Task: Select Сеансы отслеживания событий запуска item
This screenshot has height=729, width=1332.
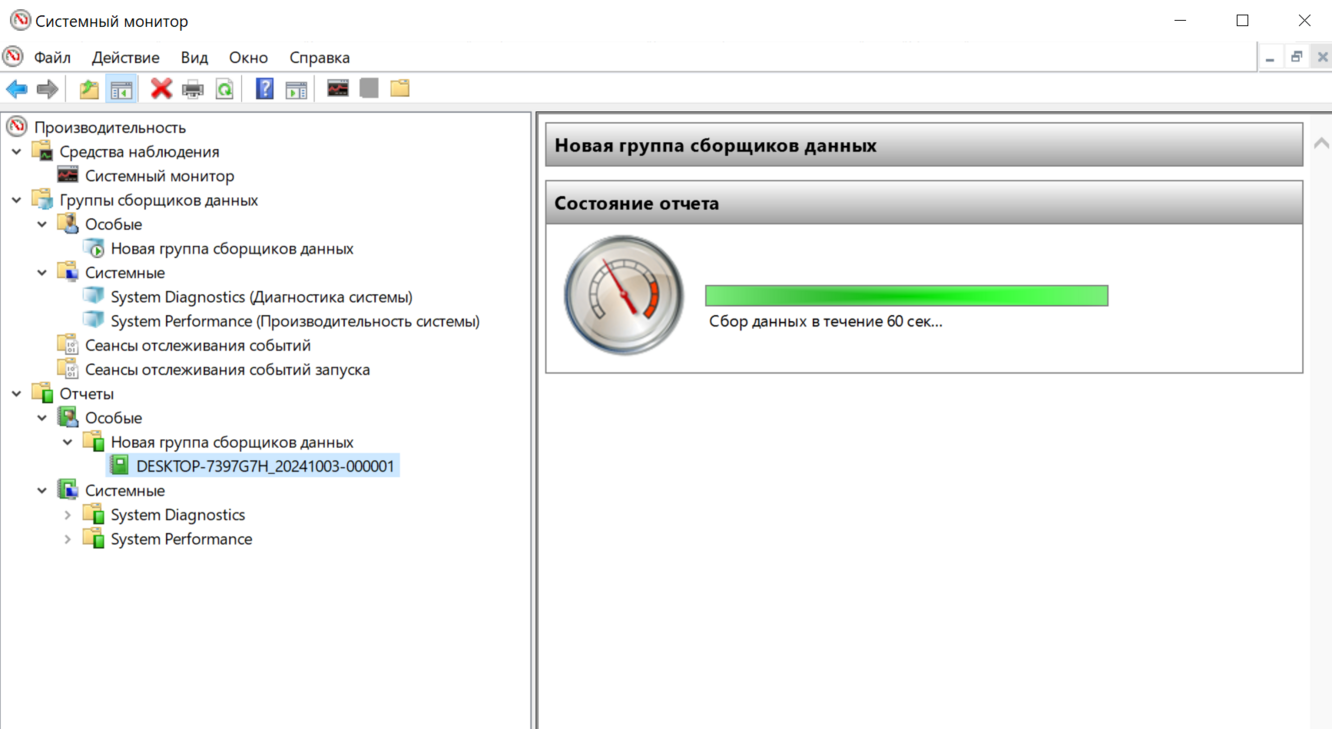Action: (x=227, y=370)
